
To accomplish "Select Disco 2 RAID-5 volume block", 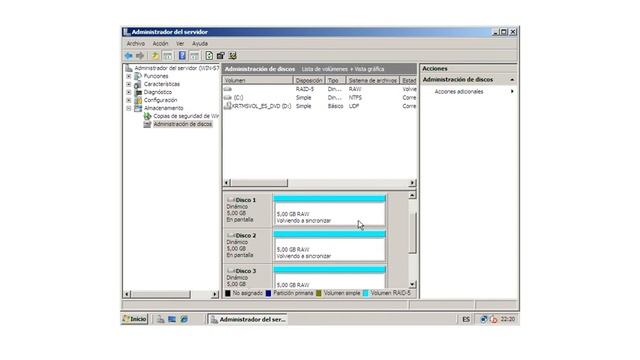I will coord(329,246).
